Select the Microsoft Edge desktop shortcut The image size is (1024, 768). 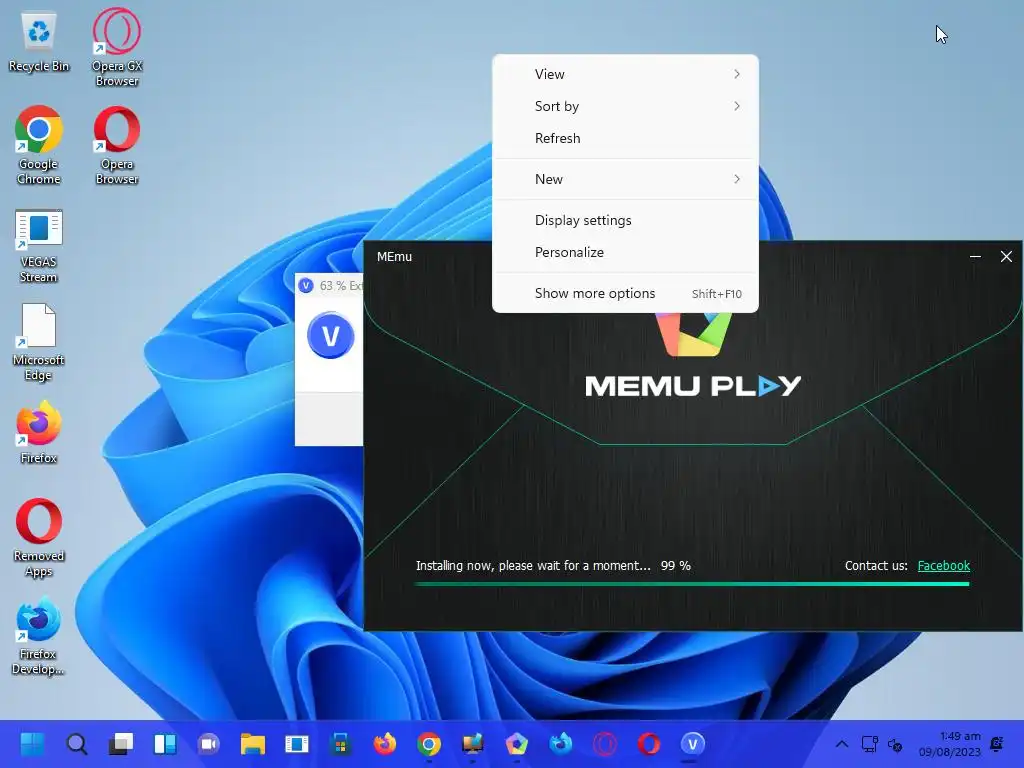tap(39, 342)
